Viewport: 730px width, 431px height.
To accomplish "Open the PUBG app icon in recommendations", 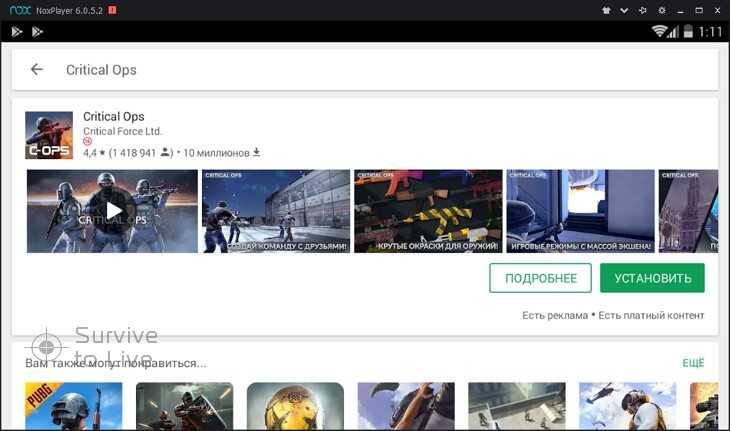I will pos(74,406).
